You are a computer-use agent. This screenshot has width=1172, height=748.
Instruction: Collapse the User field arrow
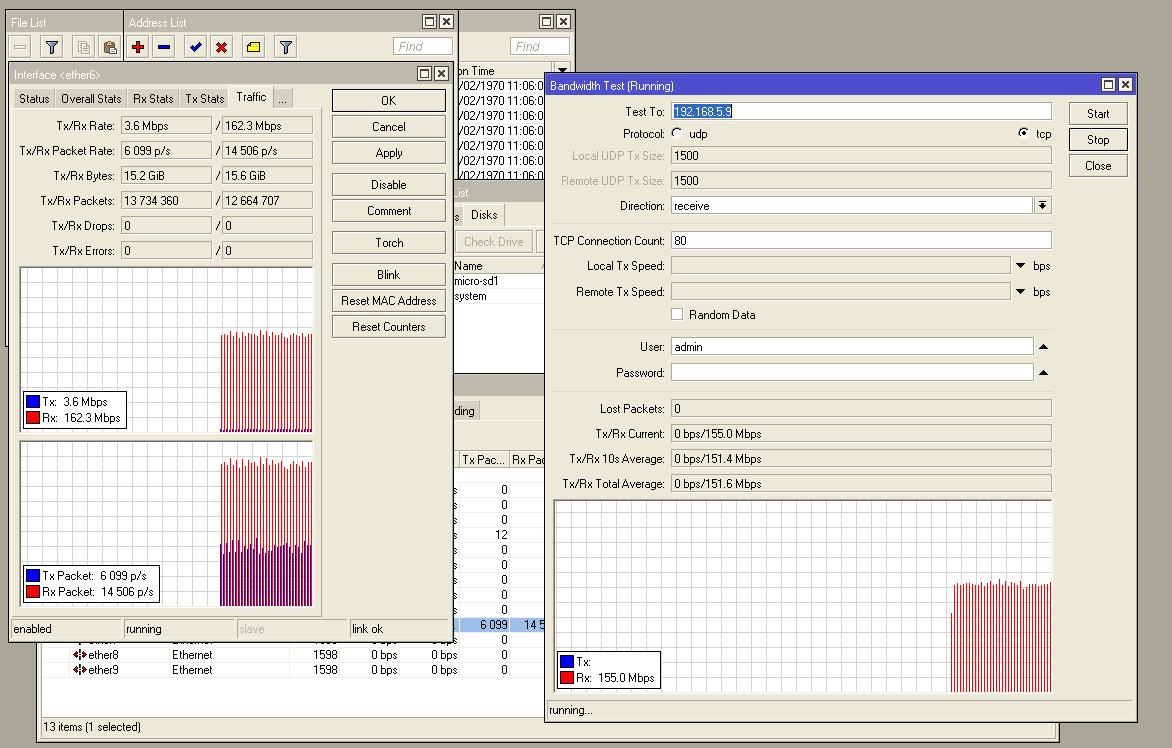click(x=1043, y=347)
